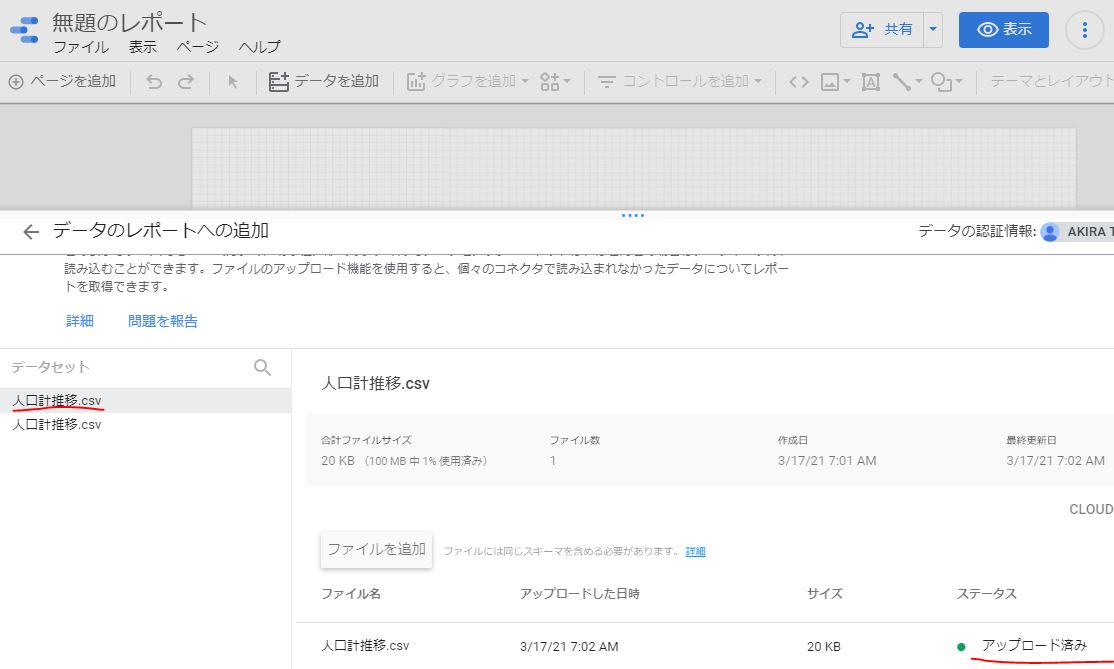Viewport: 1114px width, 669px height.
Task: Open the three-dot more options menu
Action: click(1085, 30)
